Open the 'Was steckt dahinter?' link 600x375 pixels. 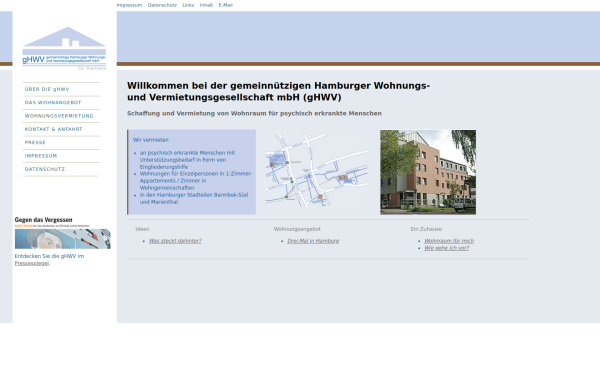(x=175, y=241)
